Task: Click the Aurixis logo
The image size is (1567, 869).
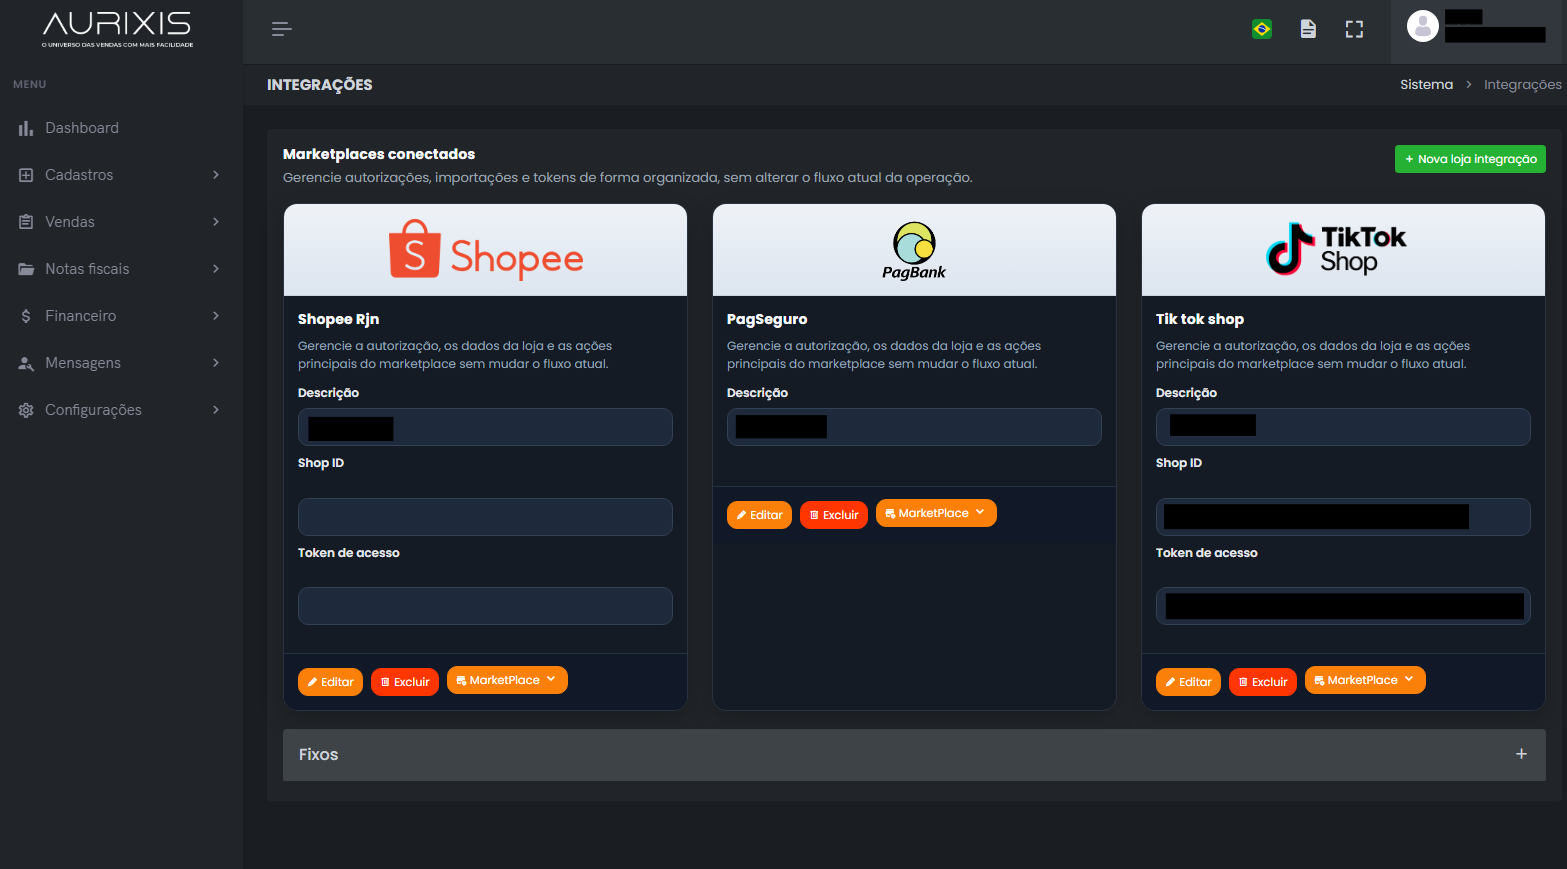Action: click(x=118, y=29)
